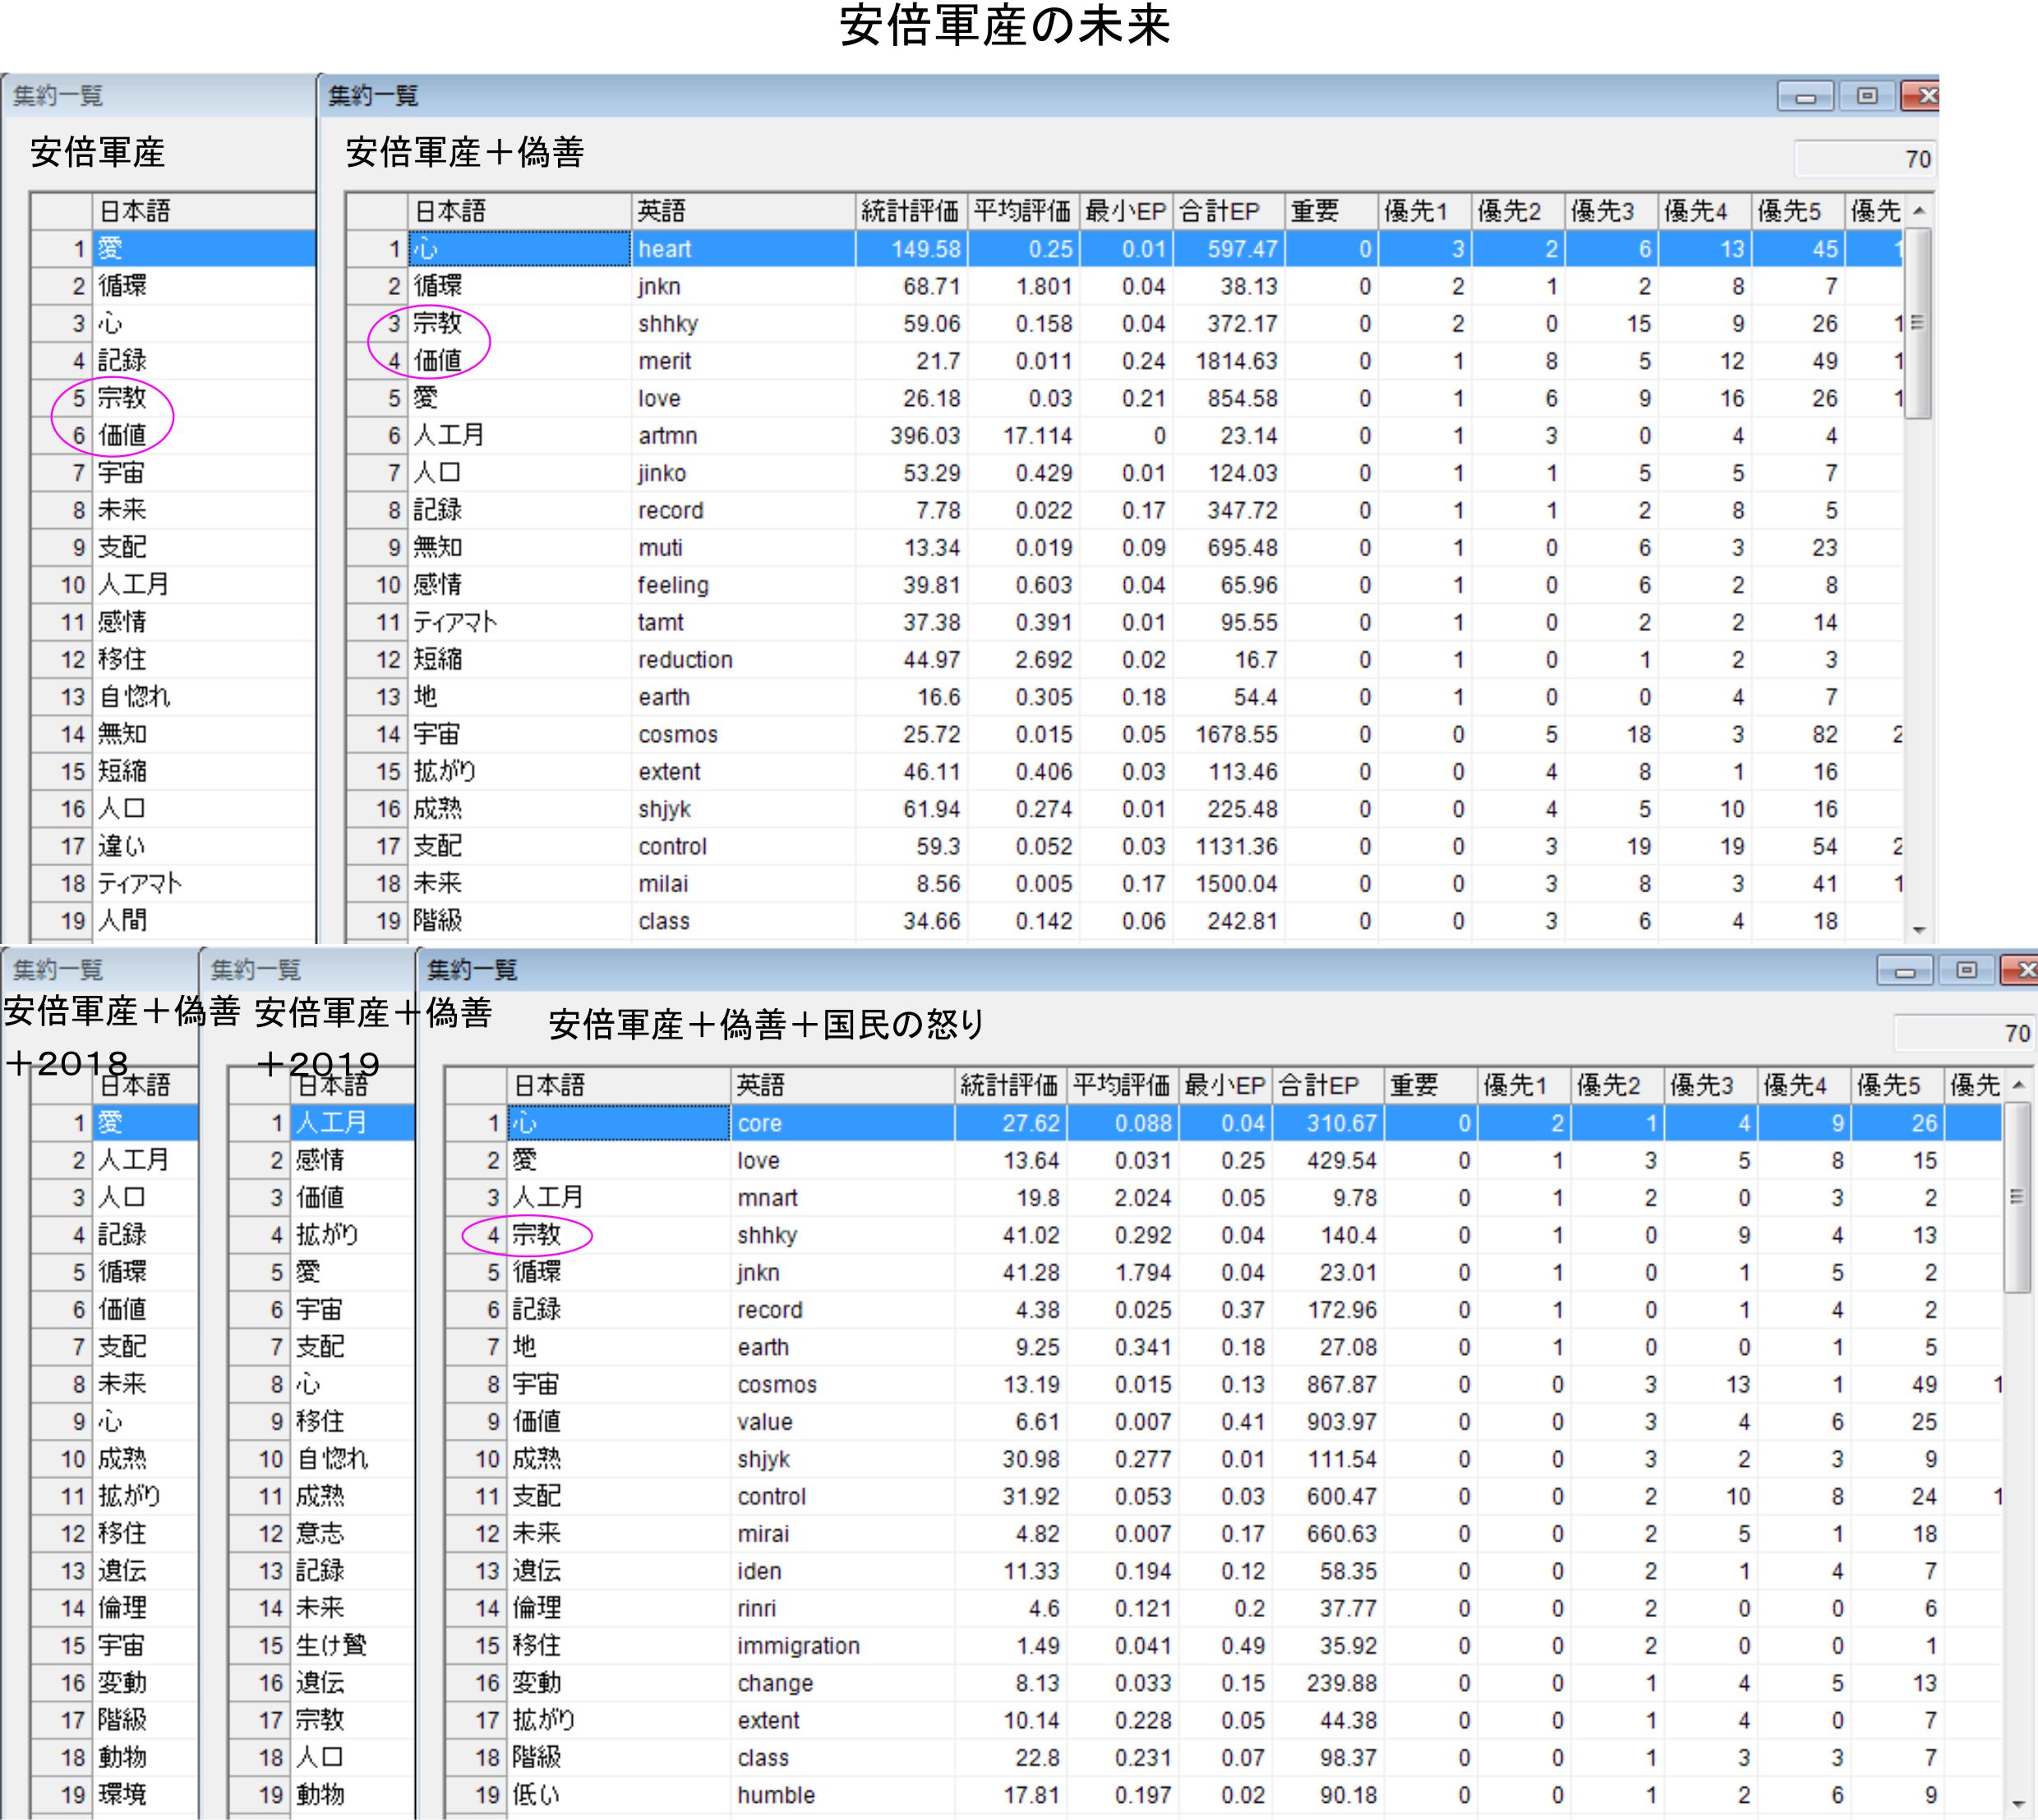Maximize the top 集約一覧 window
The height and width of the screenshot is (1820, 2038).
point(1866,97)
